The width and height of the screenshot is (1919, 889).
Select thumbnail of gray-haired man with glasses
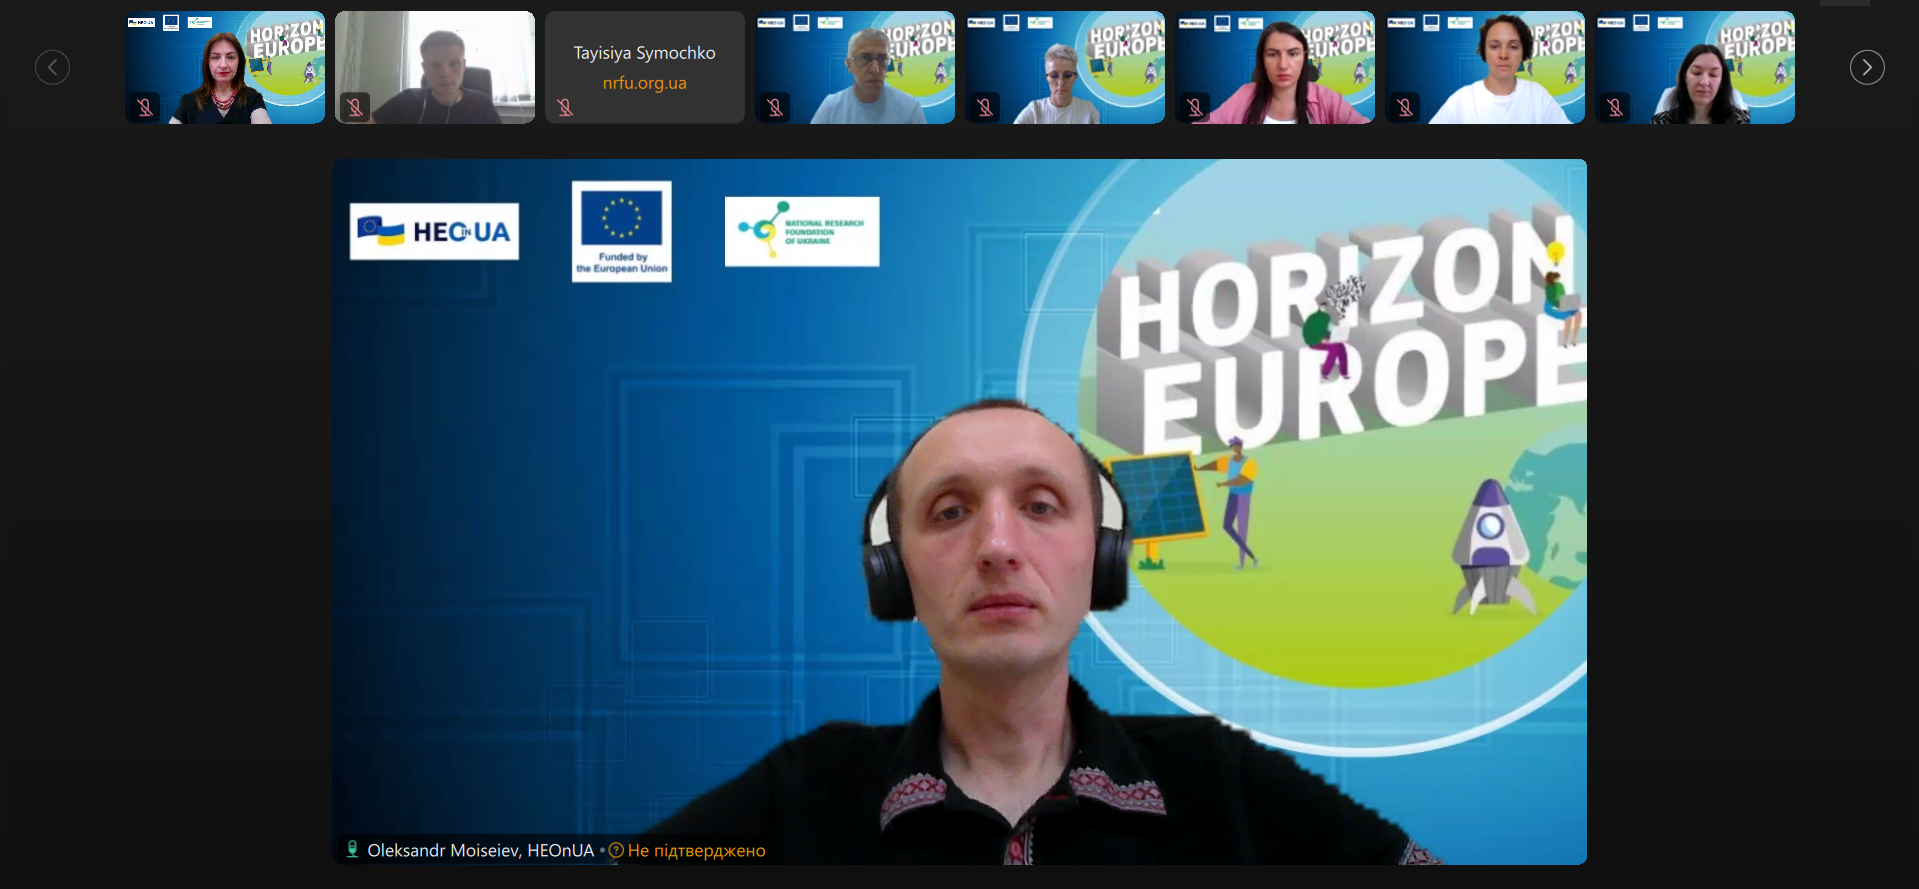click(855, 67)
